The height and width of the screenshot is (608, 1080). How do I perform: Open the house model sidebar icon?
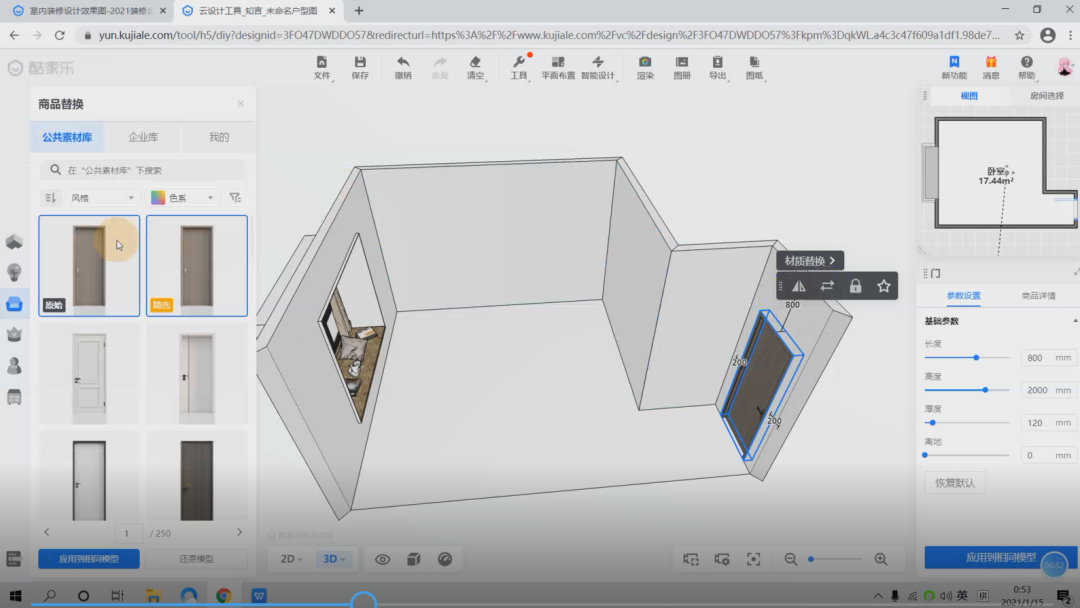[14, 242]
